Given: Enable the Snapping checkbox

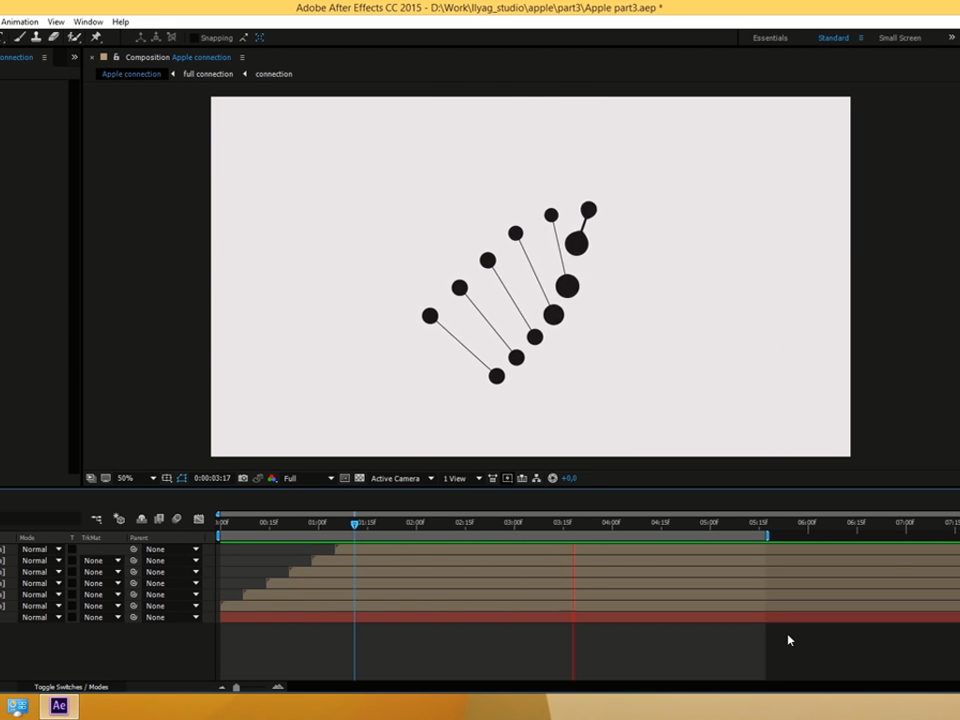Looking at the screenshot, I should click(194, 38).
